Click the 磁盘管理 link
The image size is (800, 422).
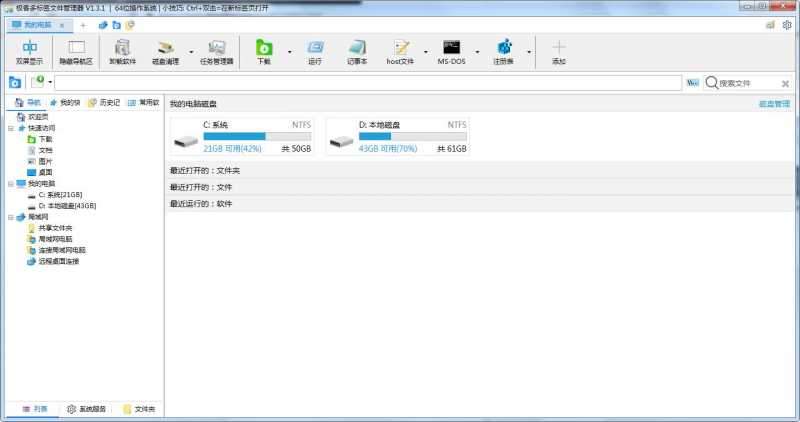[774, 103]
